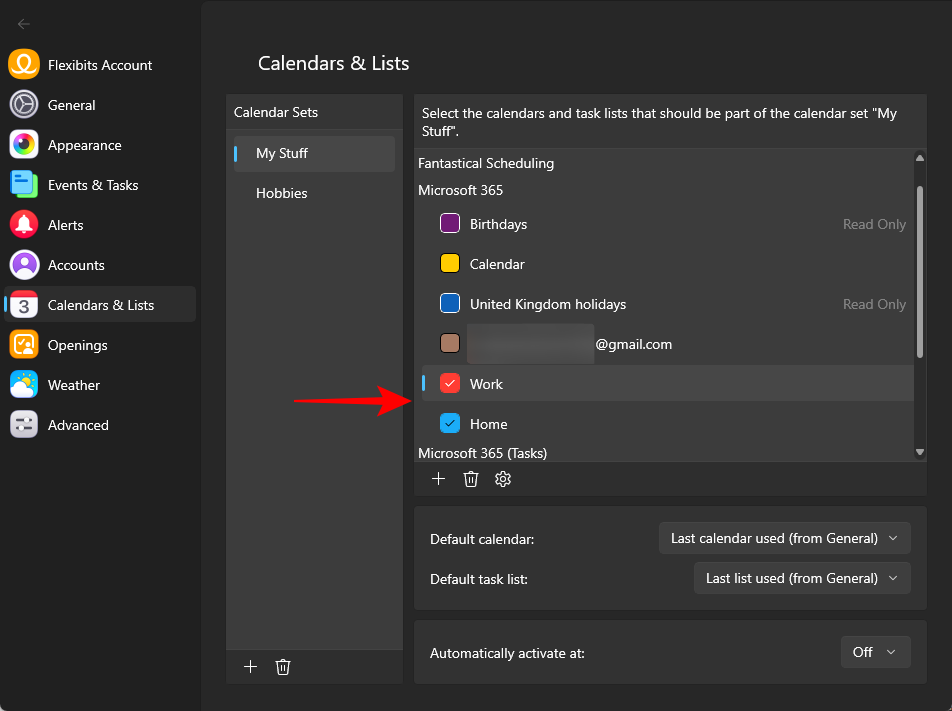Uncheck the Home calendar checkbox
Viewport: 952px width, 711px height.
[450, 424]
